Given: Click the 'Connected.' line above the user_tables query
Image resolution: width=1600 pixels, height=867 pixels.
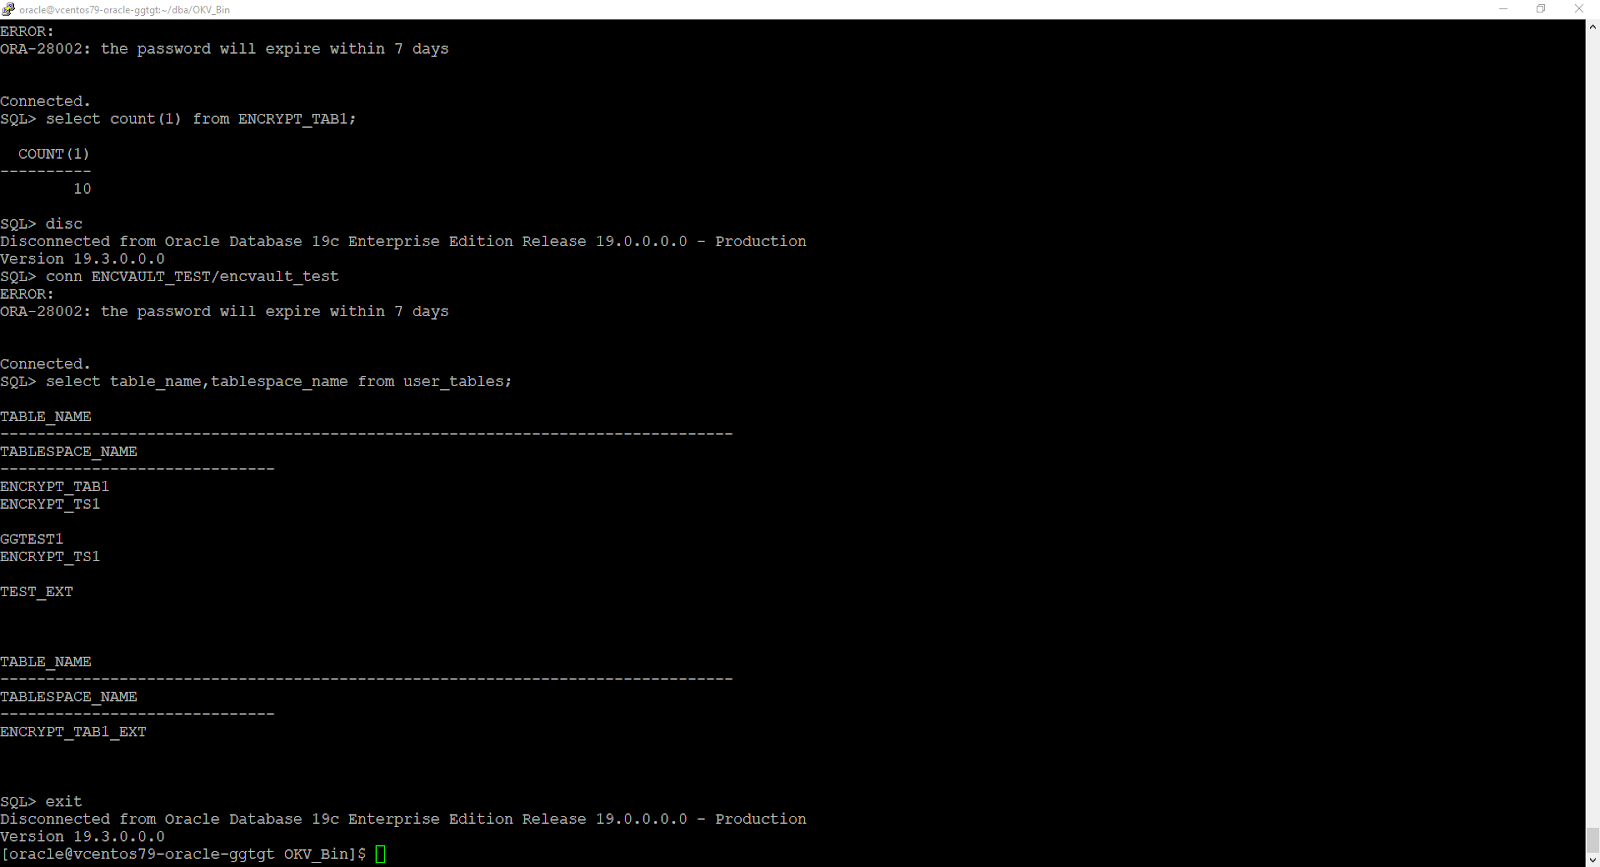Looking at the screenshot, I should click(46, 364).
